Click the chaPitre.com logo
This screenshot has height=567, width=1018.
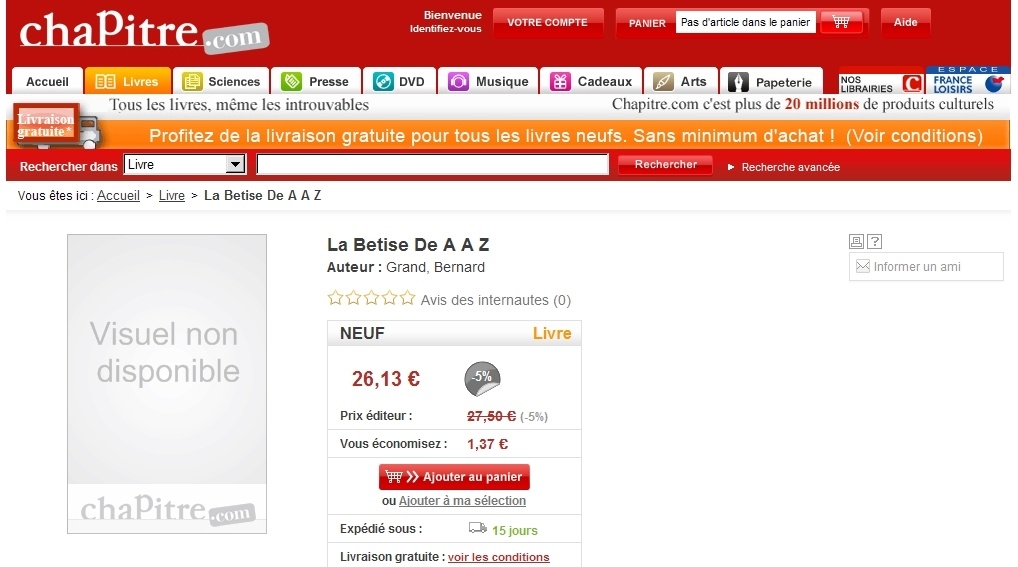144,32
